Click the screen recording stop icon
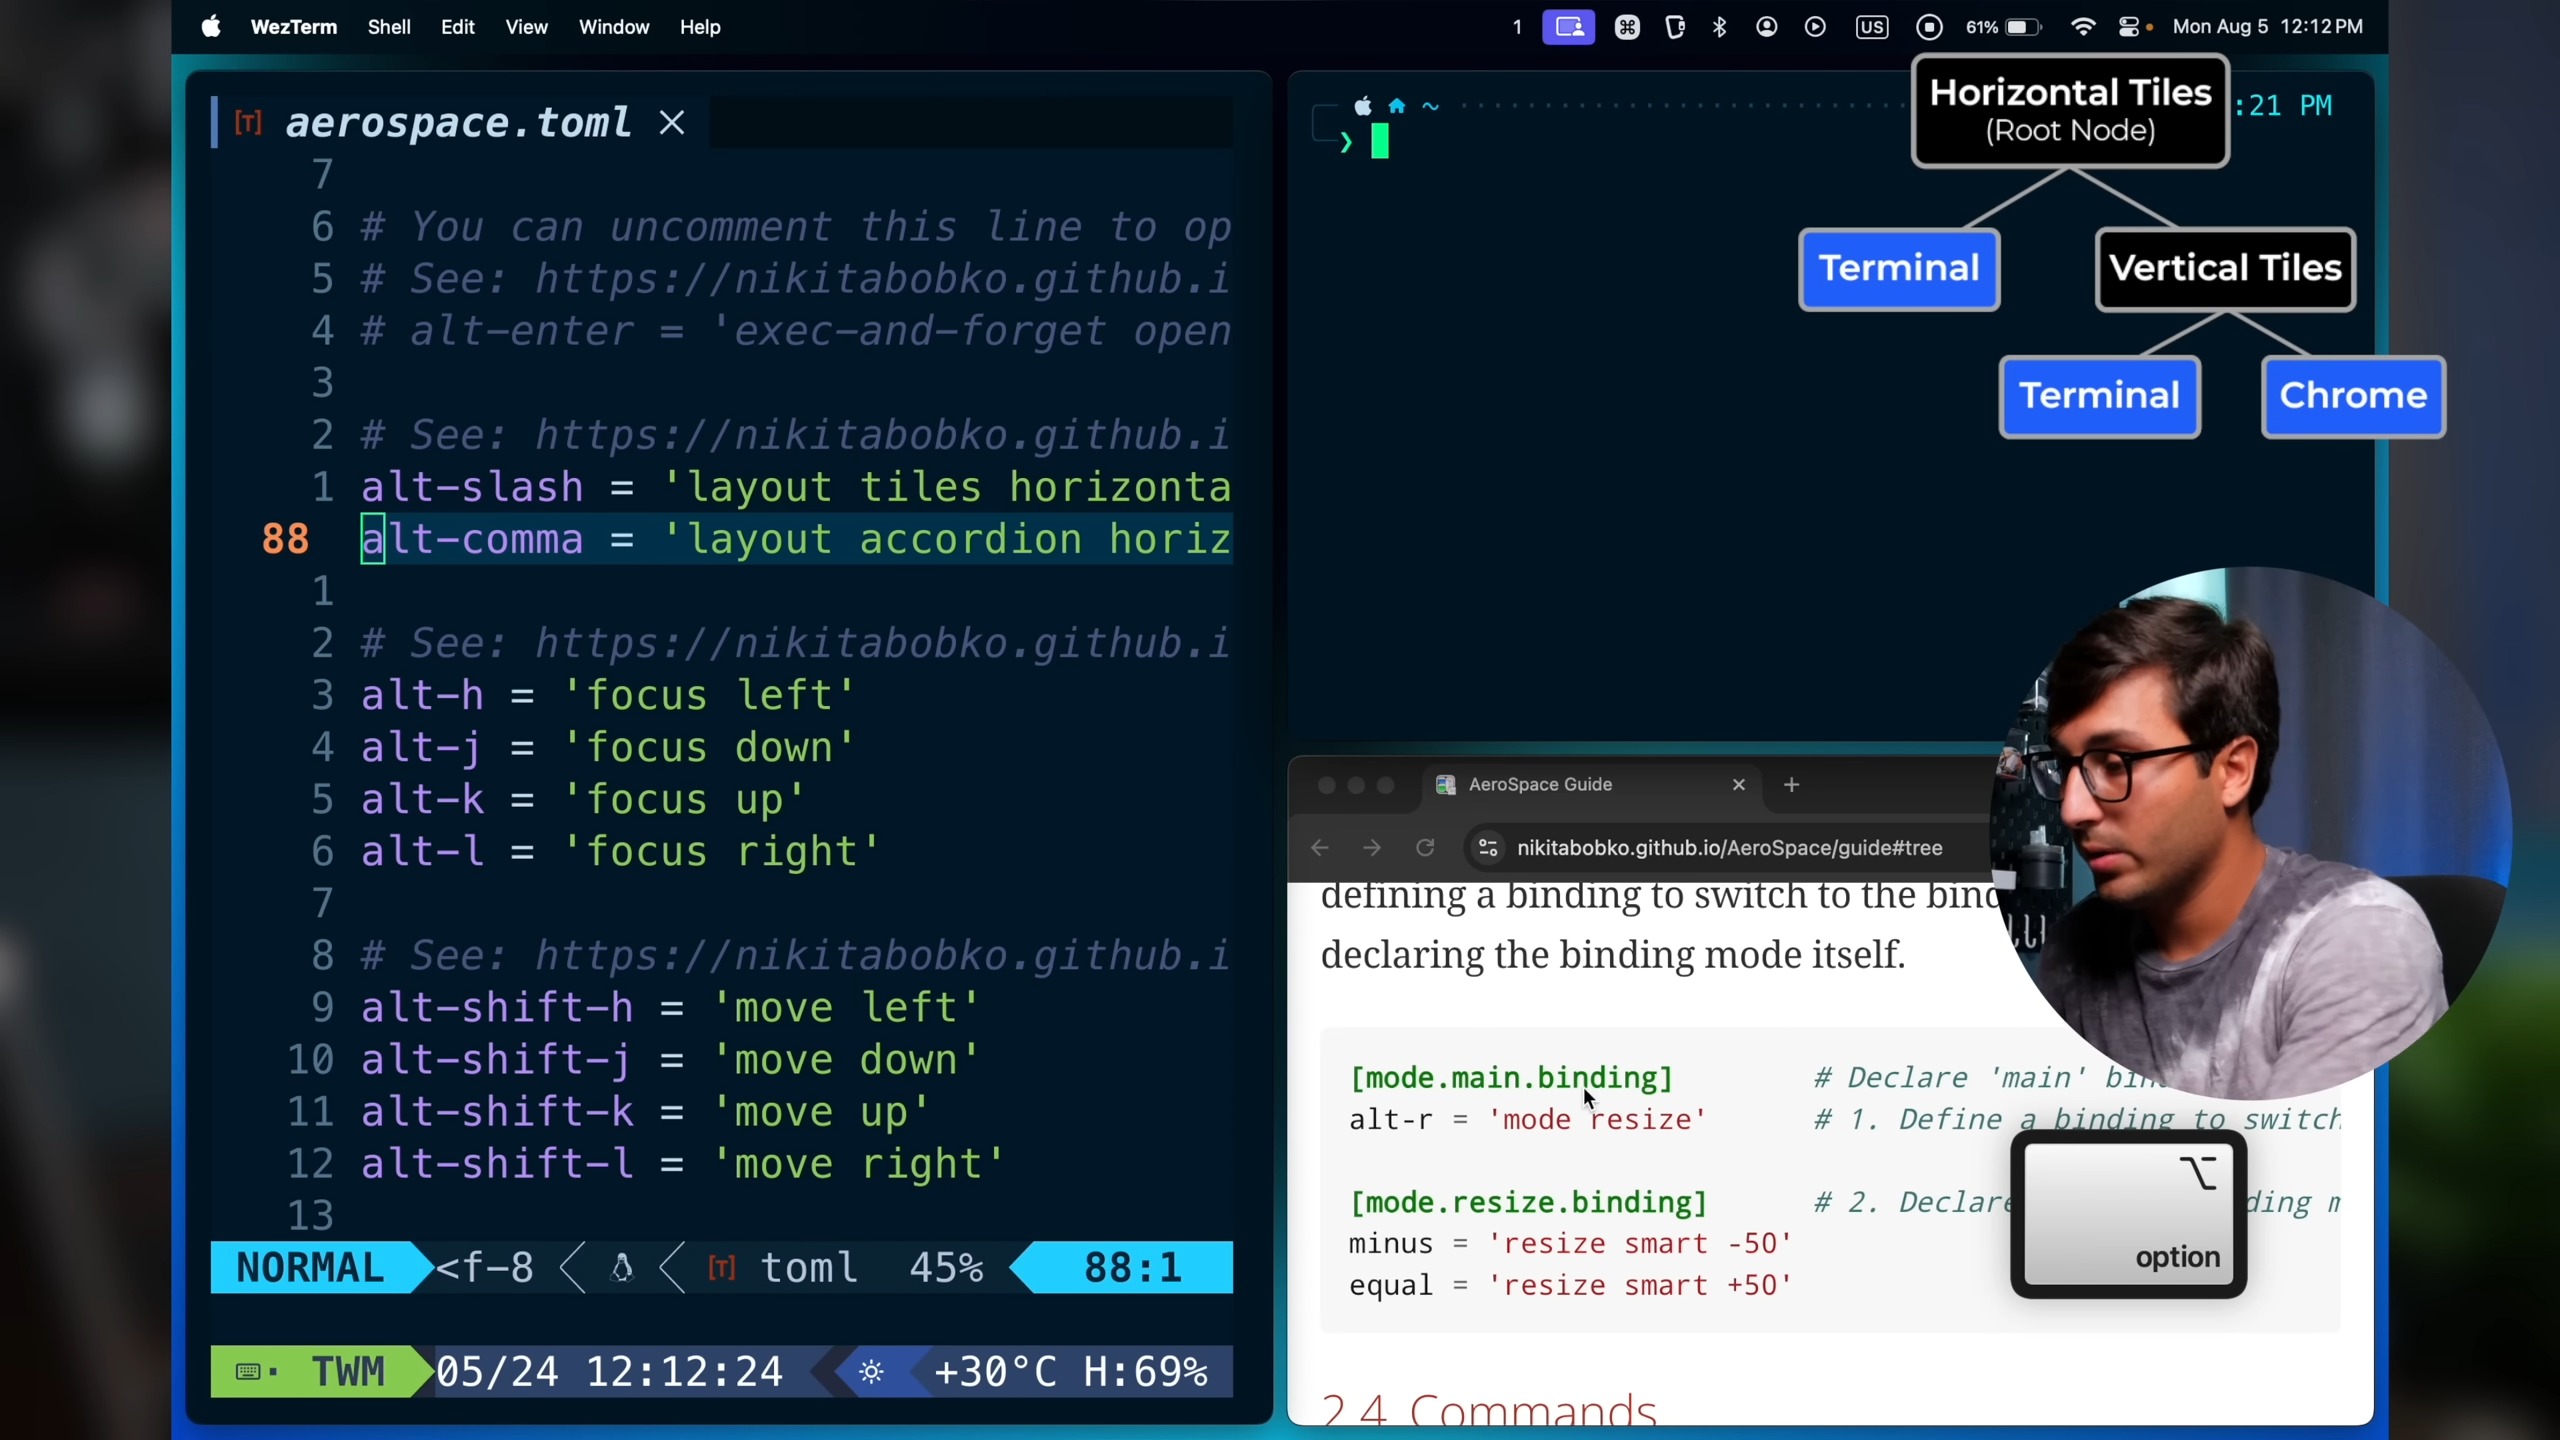 (x=1929, y=27)
